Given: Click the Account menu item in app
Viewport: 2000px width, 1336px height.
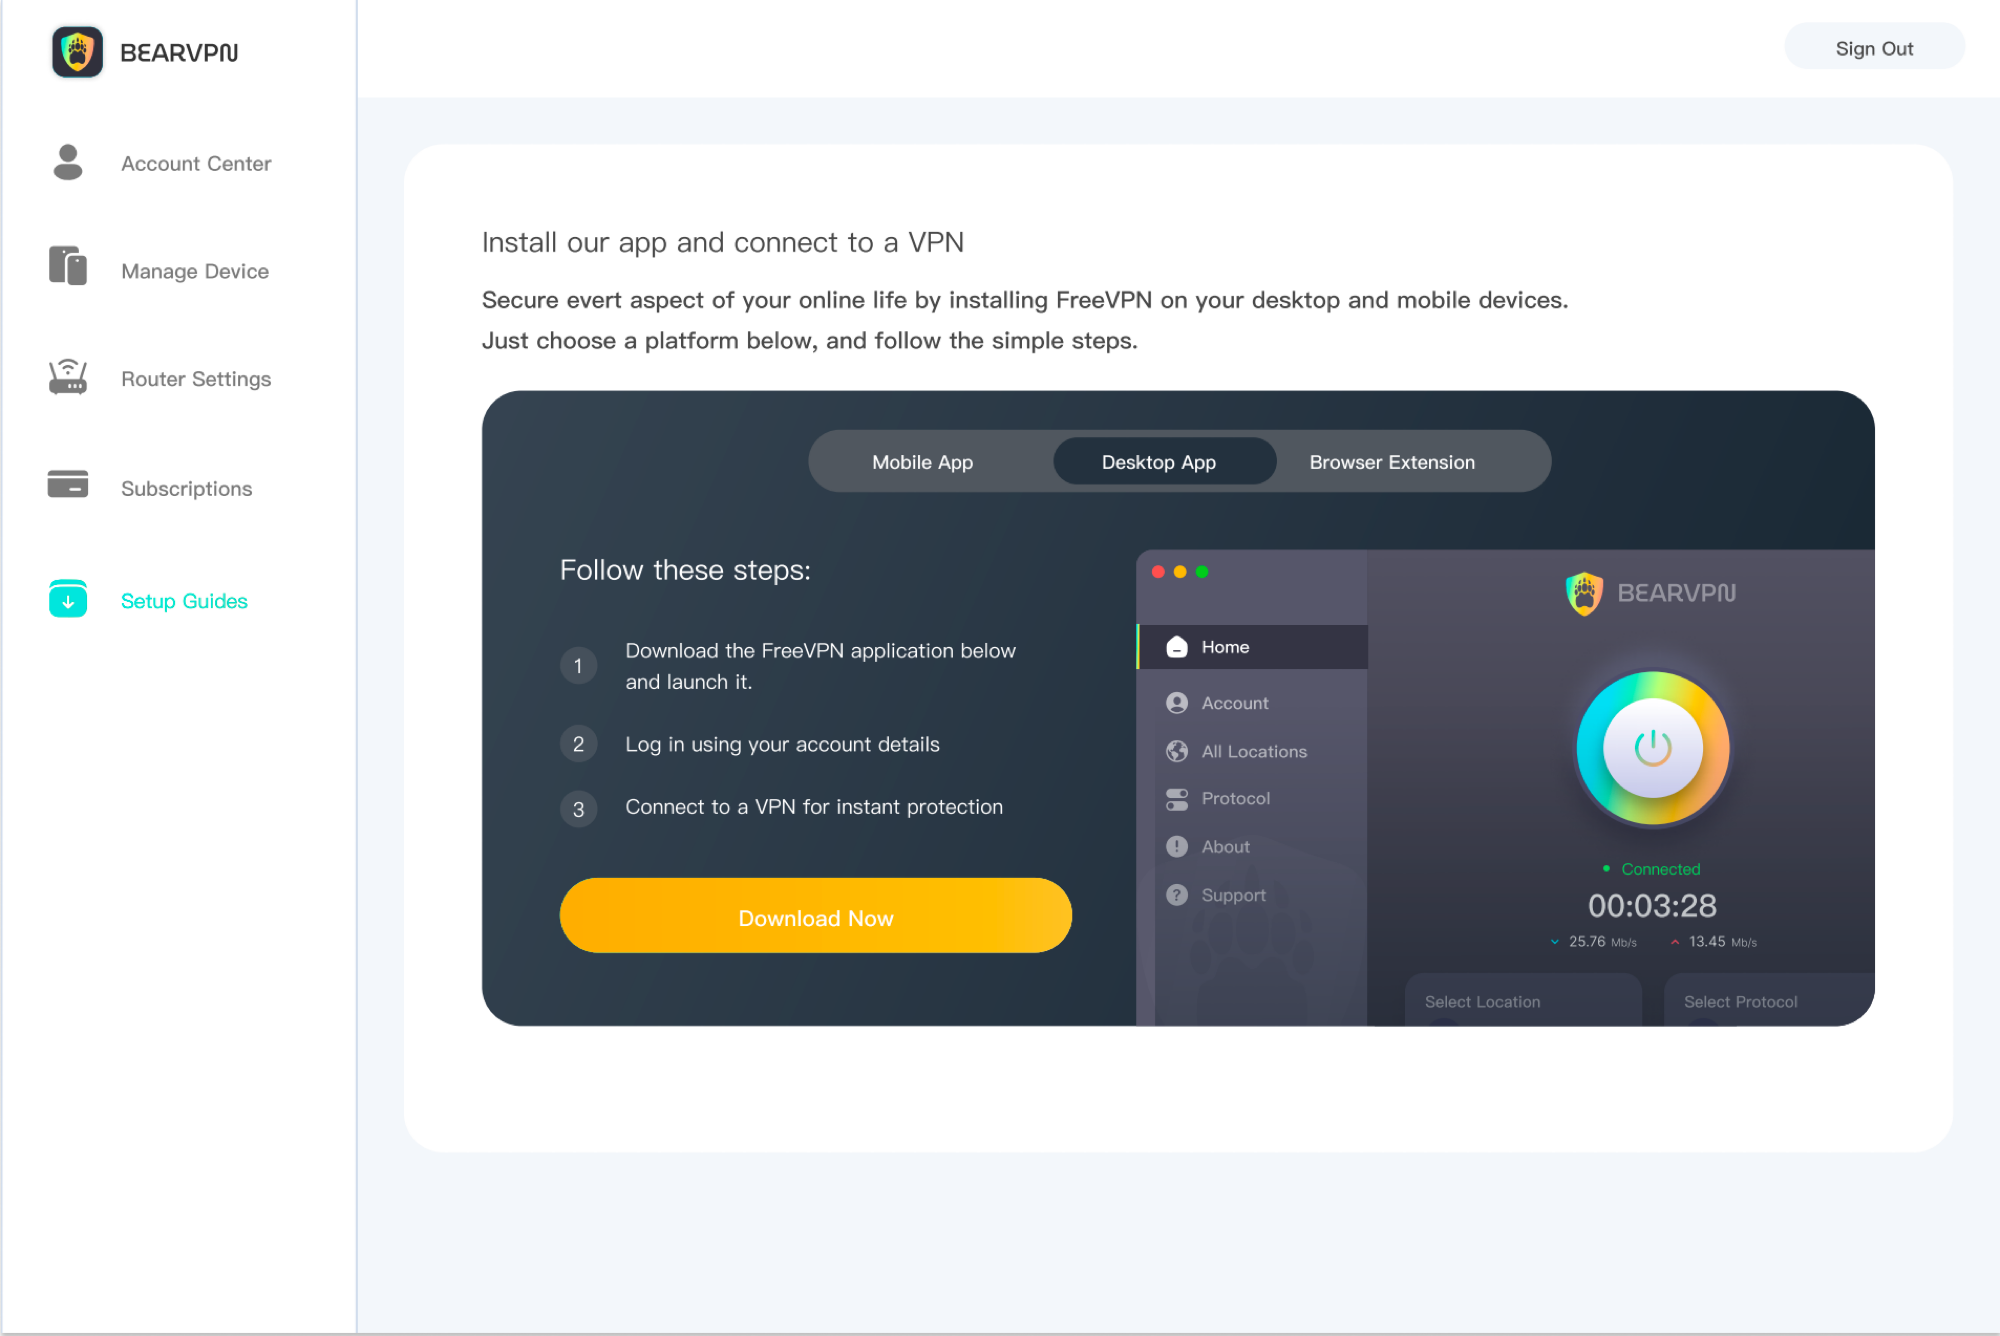Looking at the screenshot, I should [1235, 701].
